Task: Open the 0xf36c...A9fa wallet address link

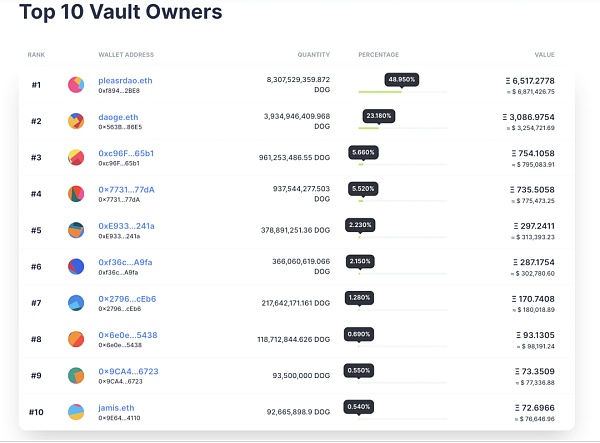Action: [125, 262]
